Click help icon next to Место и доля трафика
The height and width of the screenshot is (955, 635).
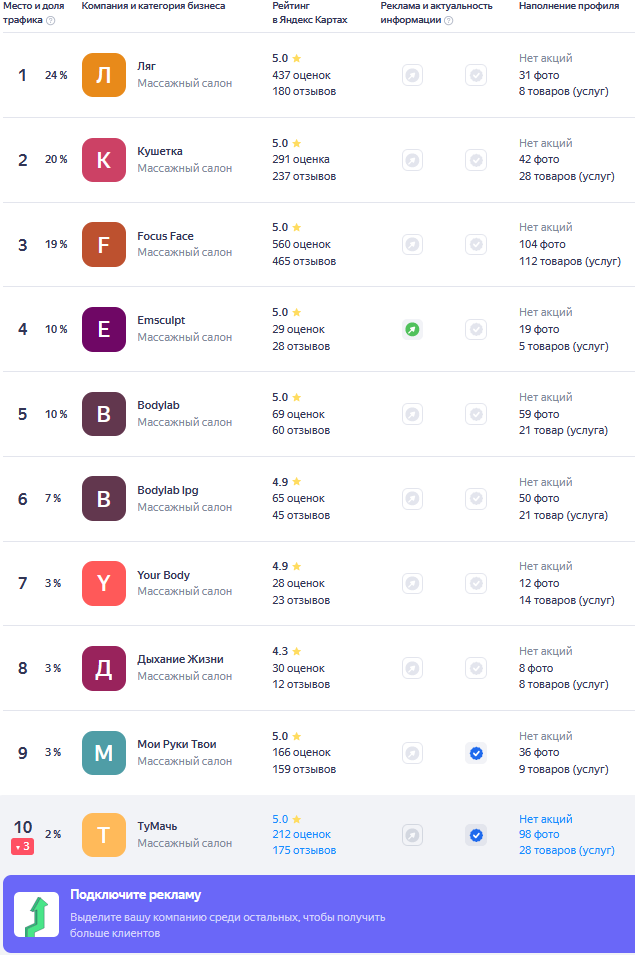[x=51, y=20]
